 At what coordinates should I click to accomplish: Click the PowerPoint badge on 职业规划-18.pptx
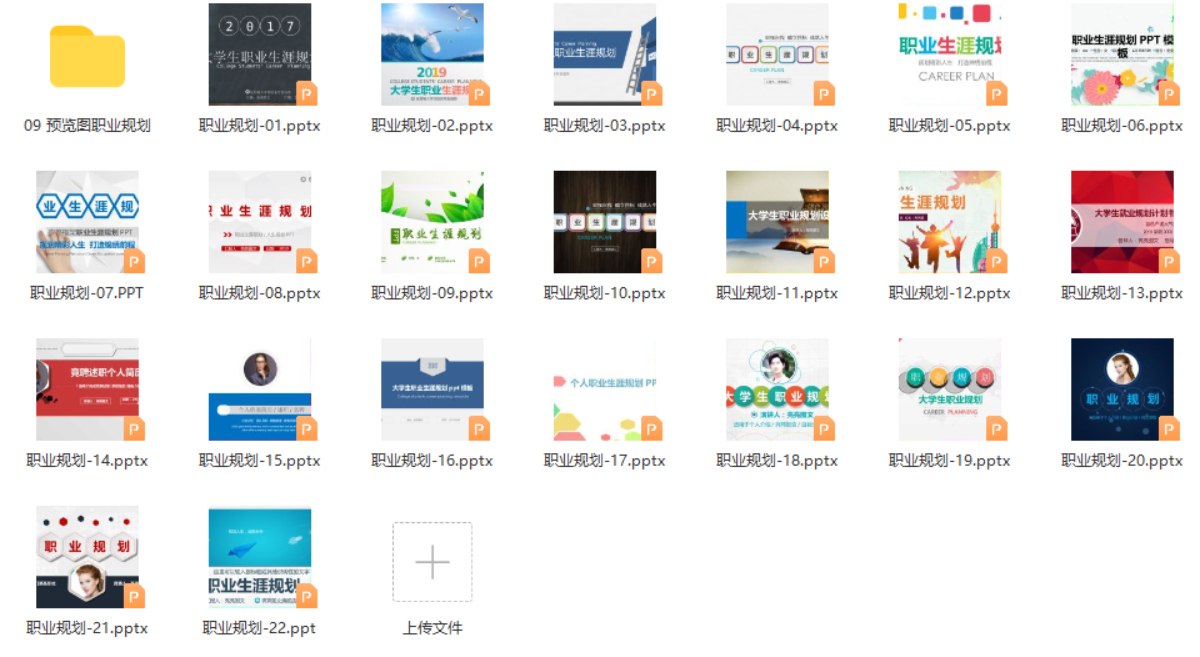(826, 428)
